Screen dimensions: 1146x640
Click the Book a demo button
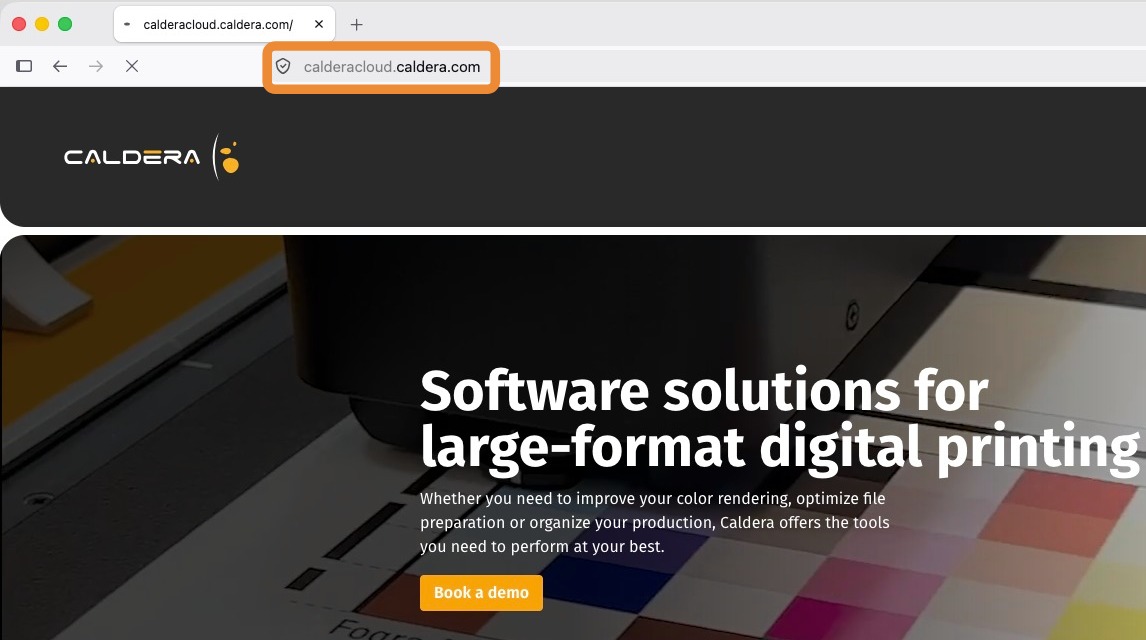coord(481,593)
